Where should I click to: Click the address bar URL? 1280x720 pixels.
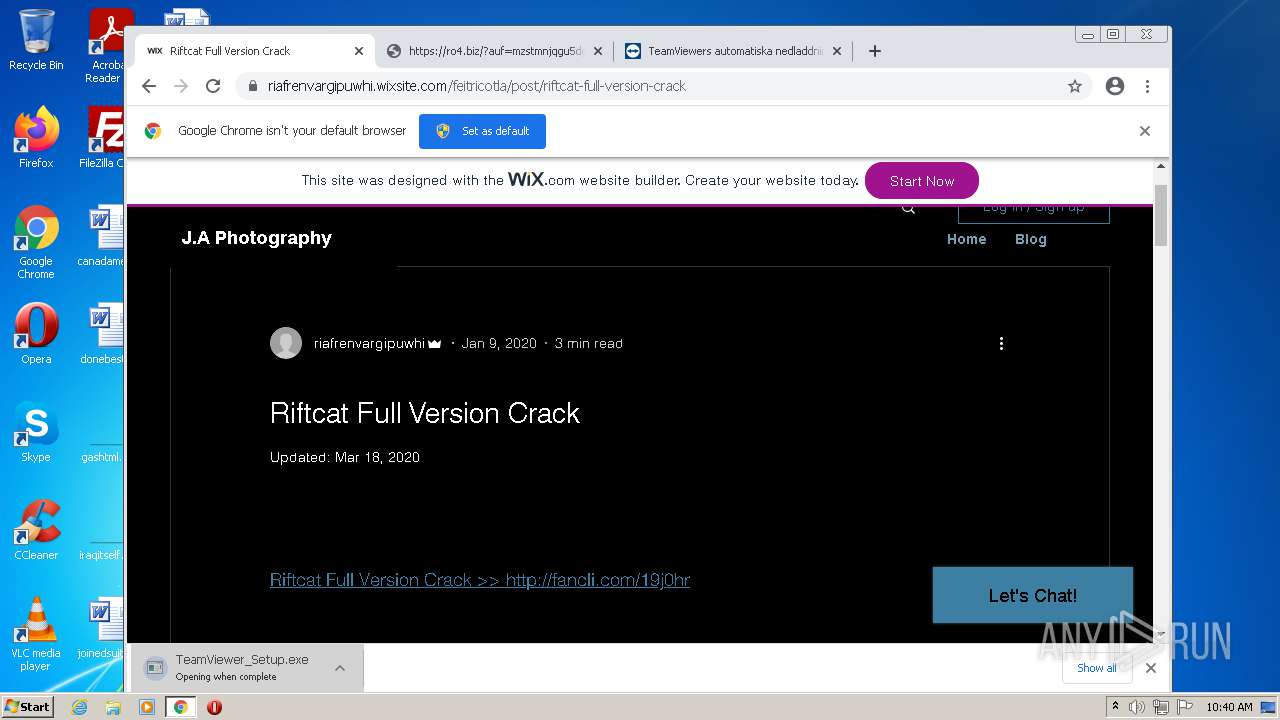pos(477,86)
